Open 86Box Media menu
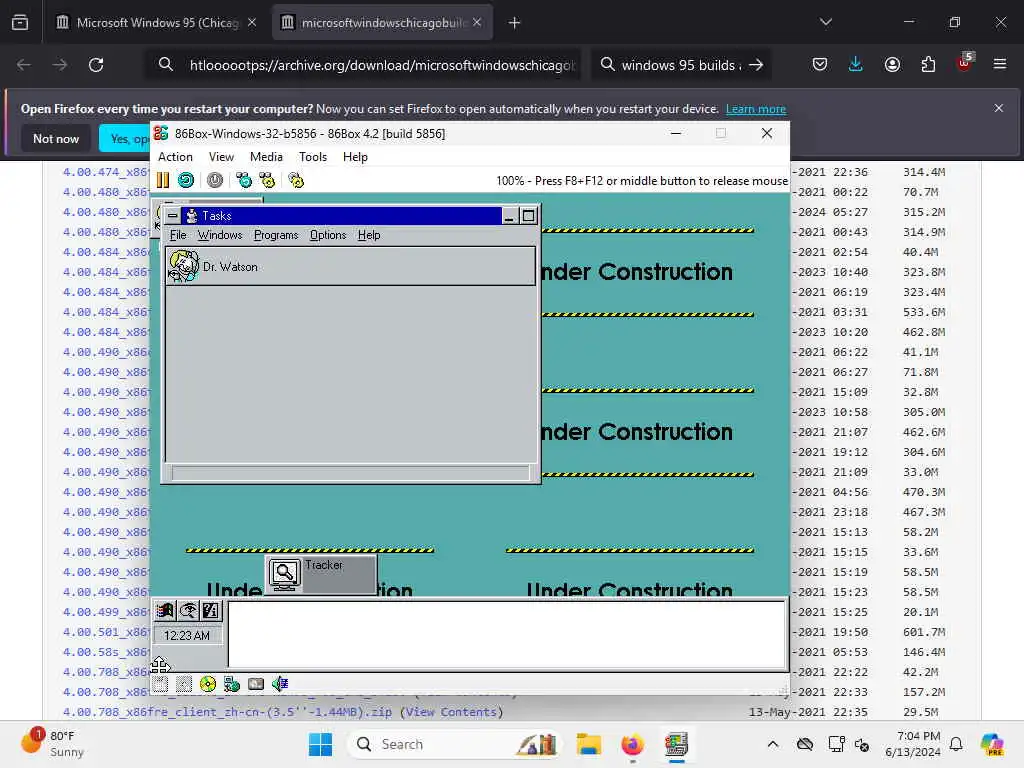Image resolution: width=1024 pixels, height=768 pixels. click(x=266, y=157)
